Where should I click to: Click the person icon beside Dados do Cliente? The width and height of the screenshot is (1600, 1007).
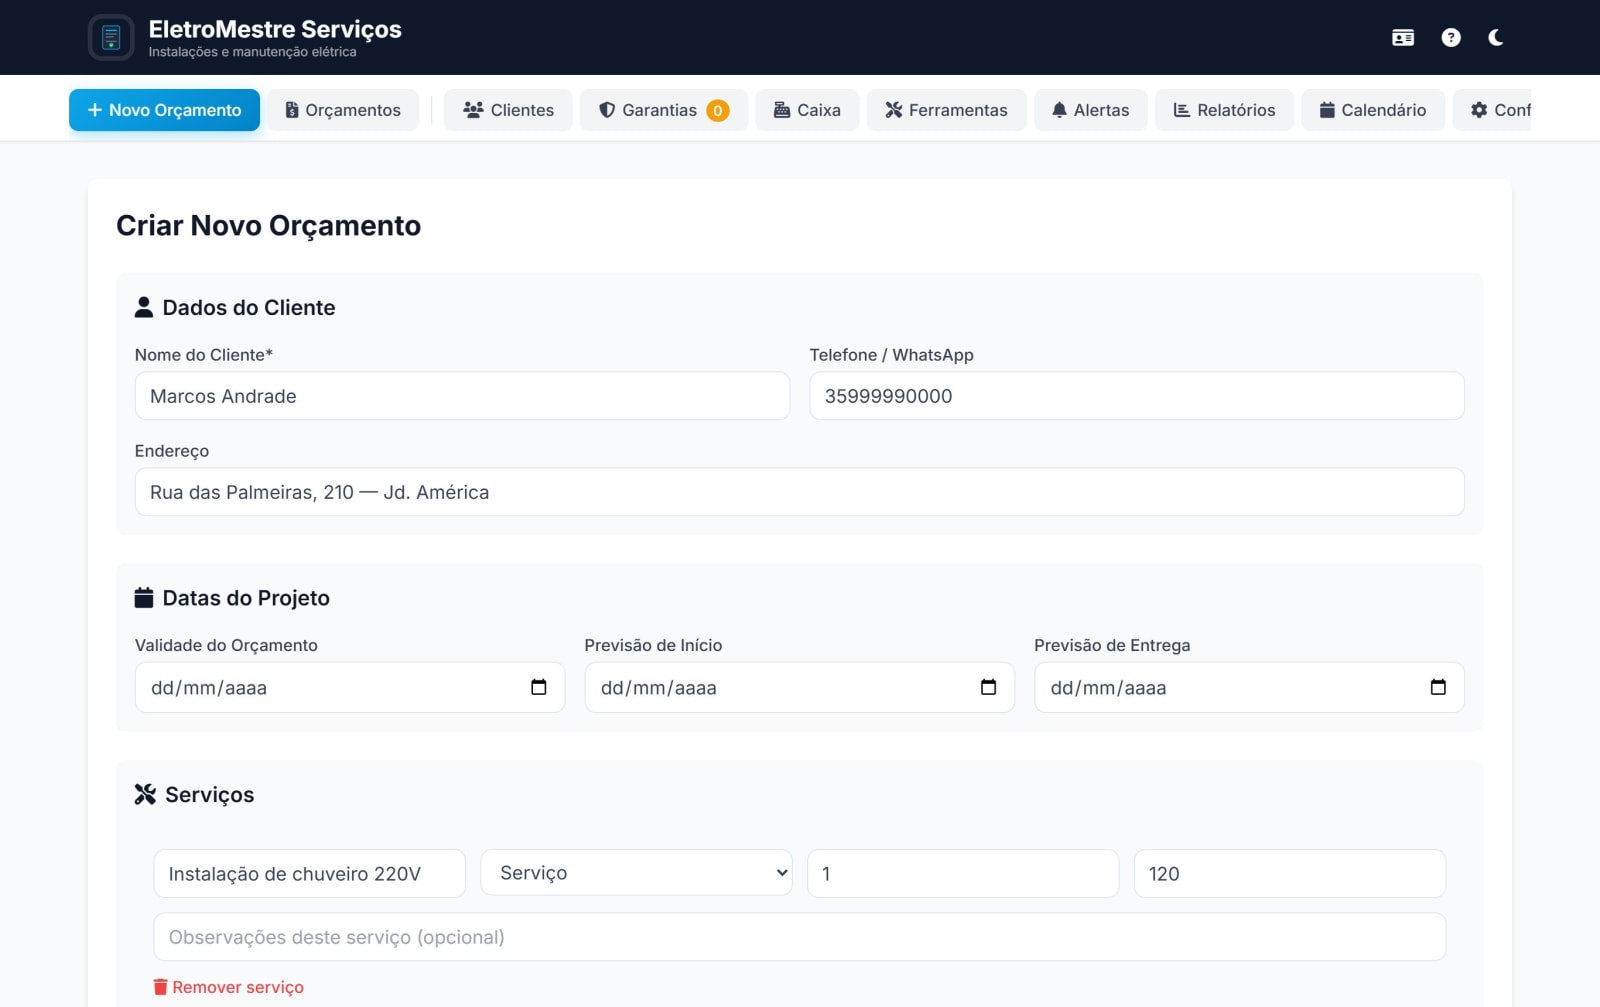coord(144,307)
